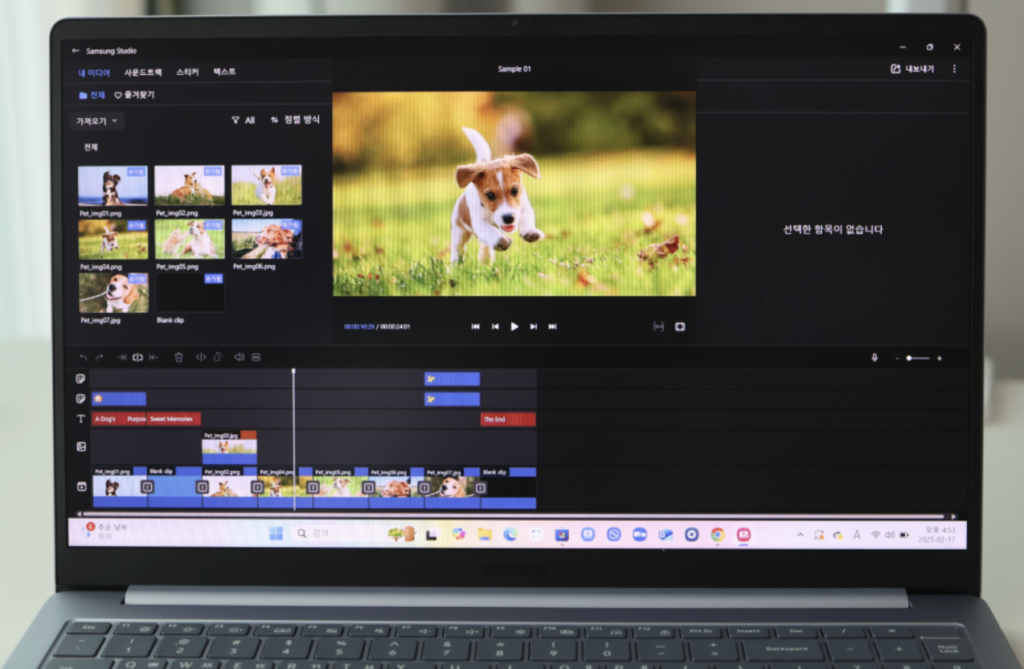This screenshot has width=1024, height=669.
Task: Click the split clip icon in timeline toolbar
Action: point(138,357)
